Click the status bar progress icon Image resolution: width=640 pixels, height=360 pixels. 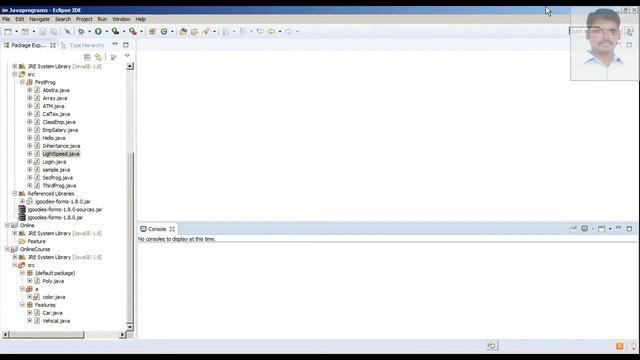click(x=491, y=346)
